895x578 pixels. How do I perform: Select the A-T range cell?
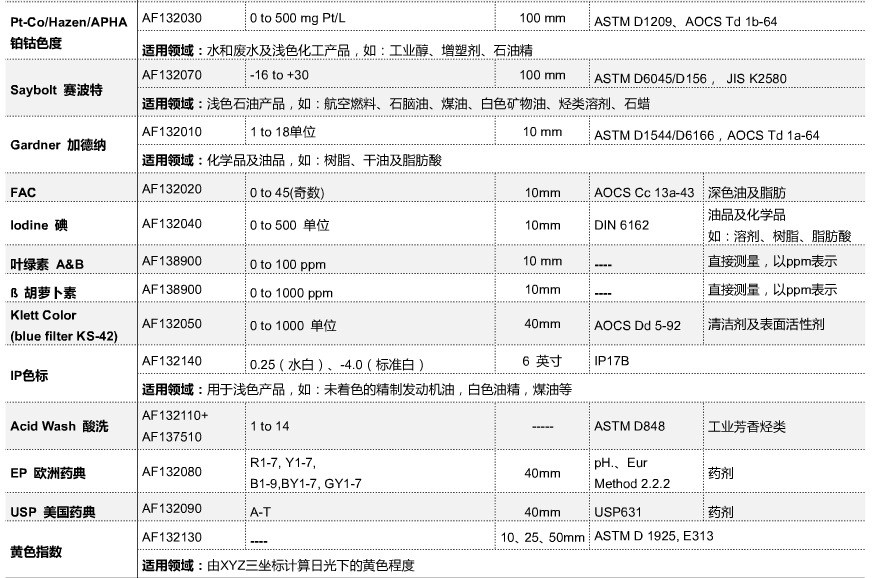tap(260, 512)
